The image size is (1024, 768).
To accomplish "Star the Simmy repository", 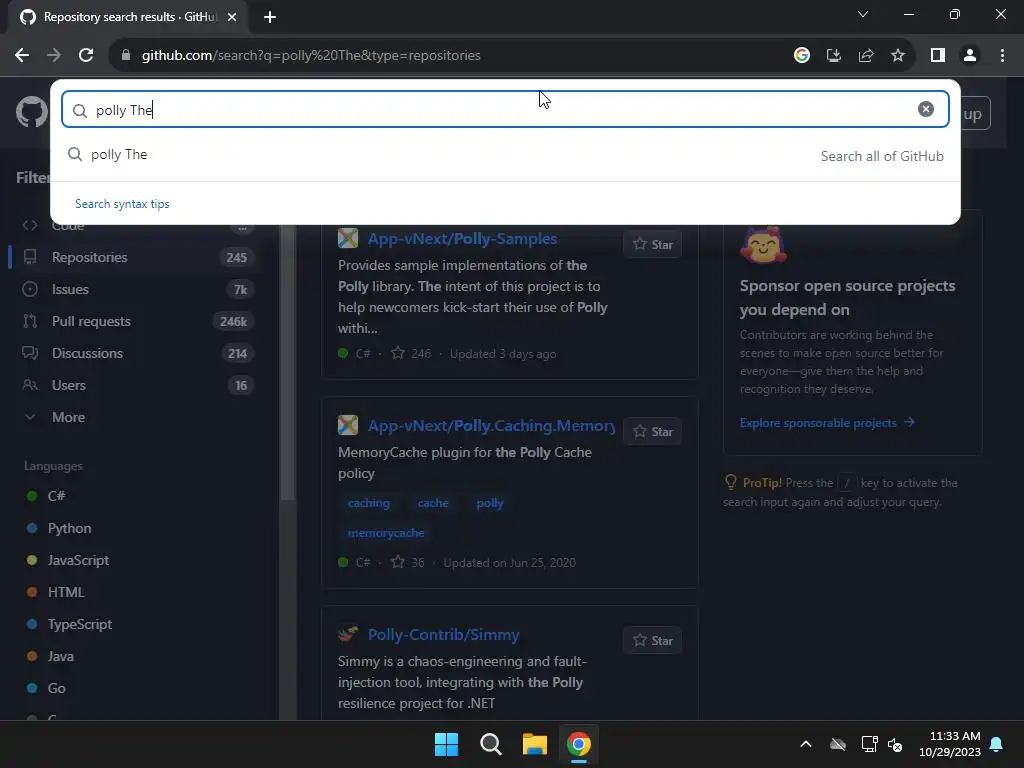I will [652, 641].
